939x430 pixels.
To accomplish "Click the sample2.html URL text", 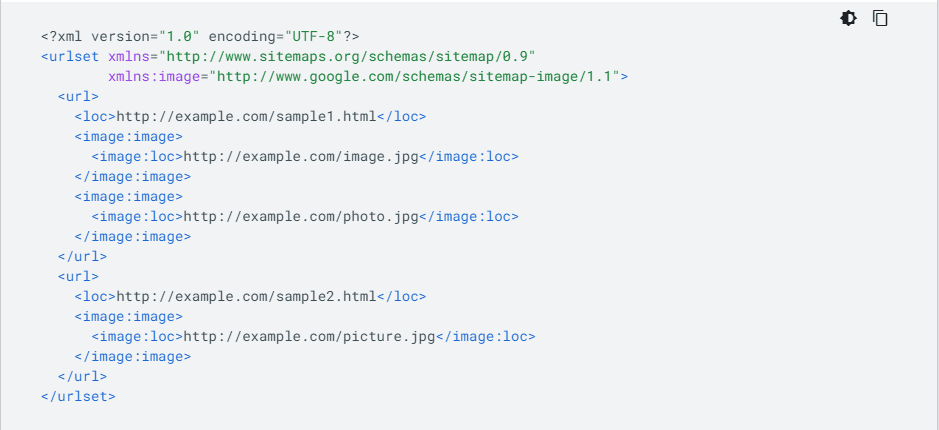I will tap(246, 296).
